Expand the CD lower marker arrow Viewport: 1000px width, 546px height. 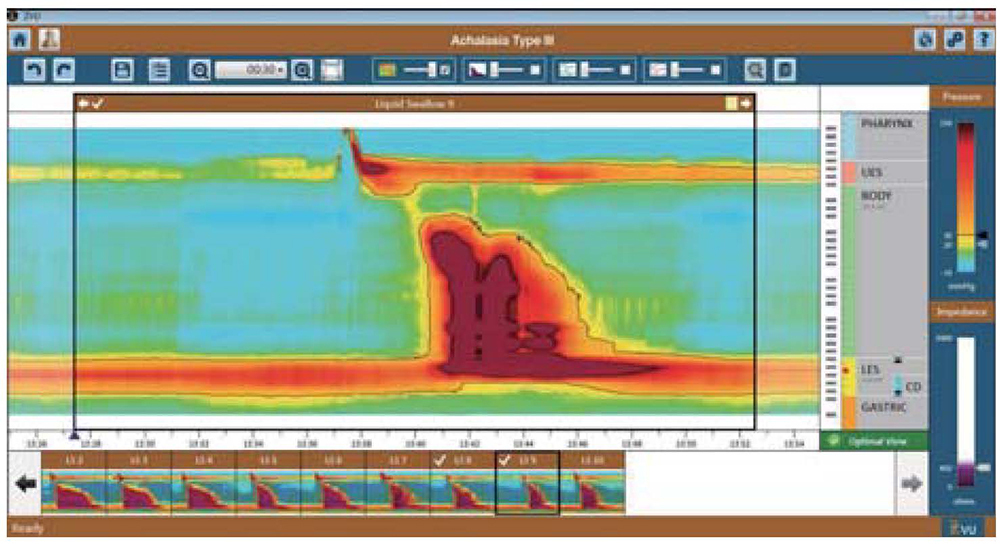click(x=897, y=394)
